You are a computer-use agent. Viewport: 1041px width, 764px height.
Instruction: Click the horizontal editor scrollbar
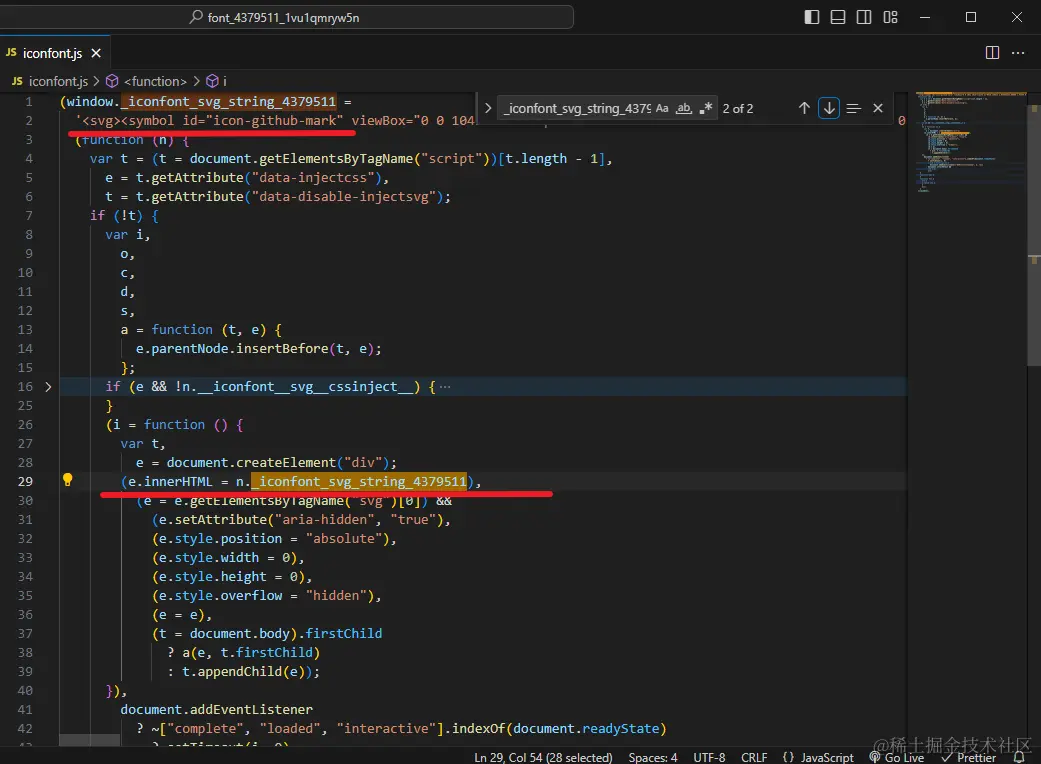tap(89, 739)
